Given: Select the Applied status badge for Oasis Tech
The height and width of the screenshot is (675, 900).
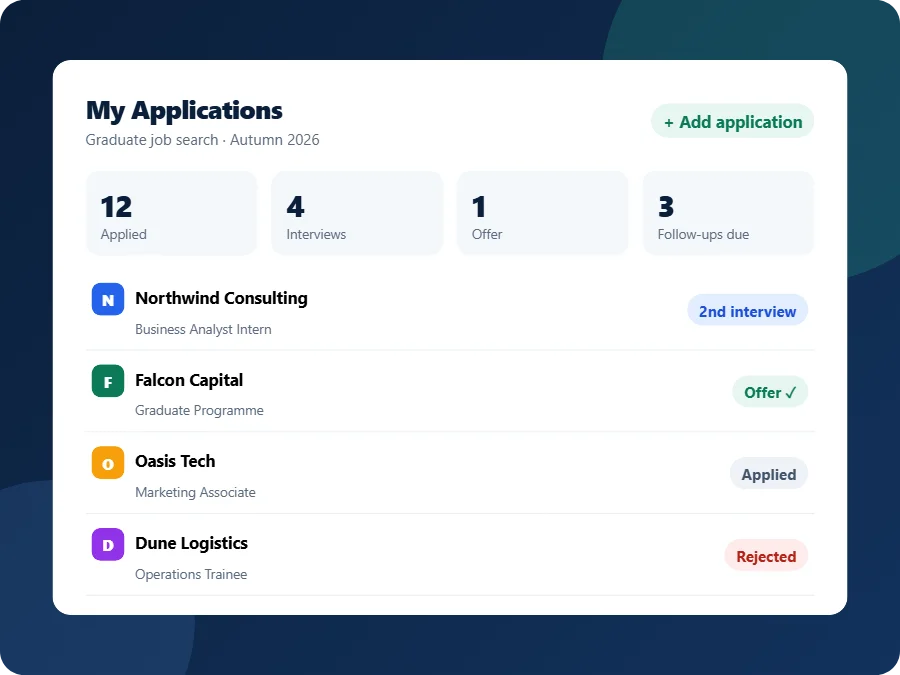Looking at the screenshot, I should pos(769,474).
